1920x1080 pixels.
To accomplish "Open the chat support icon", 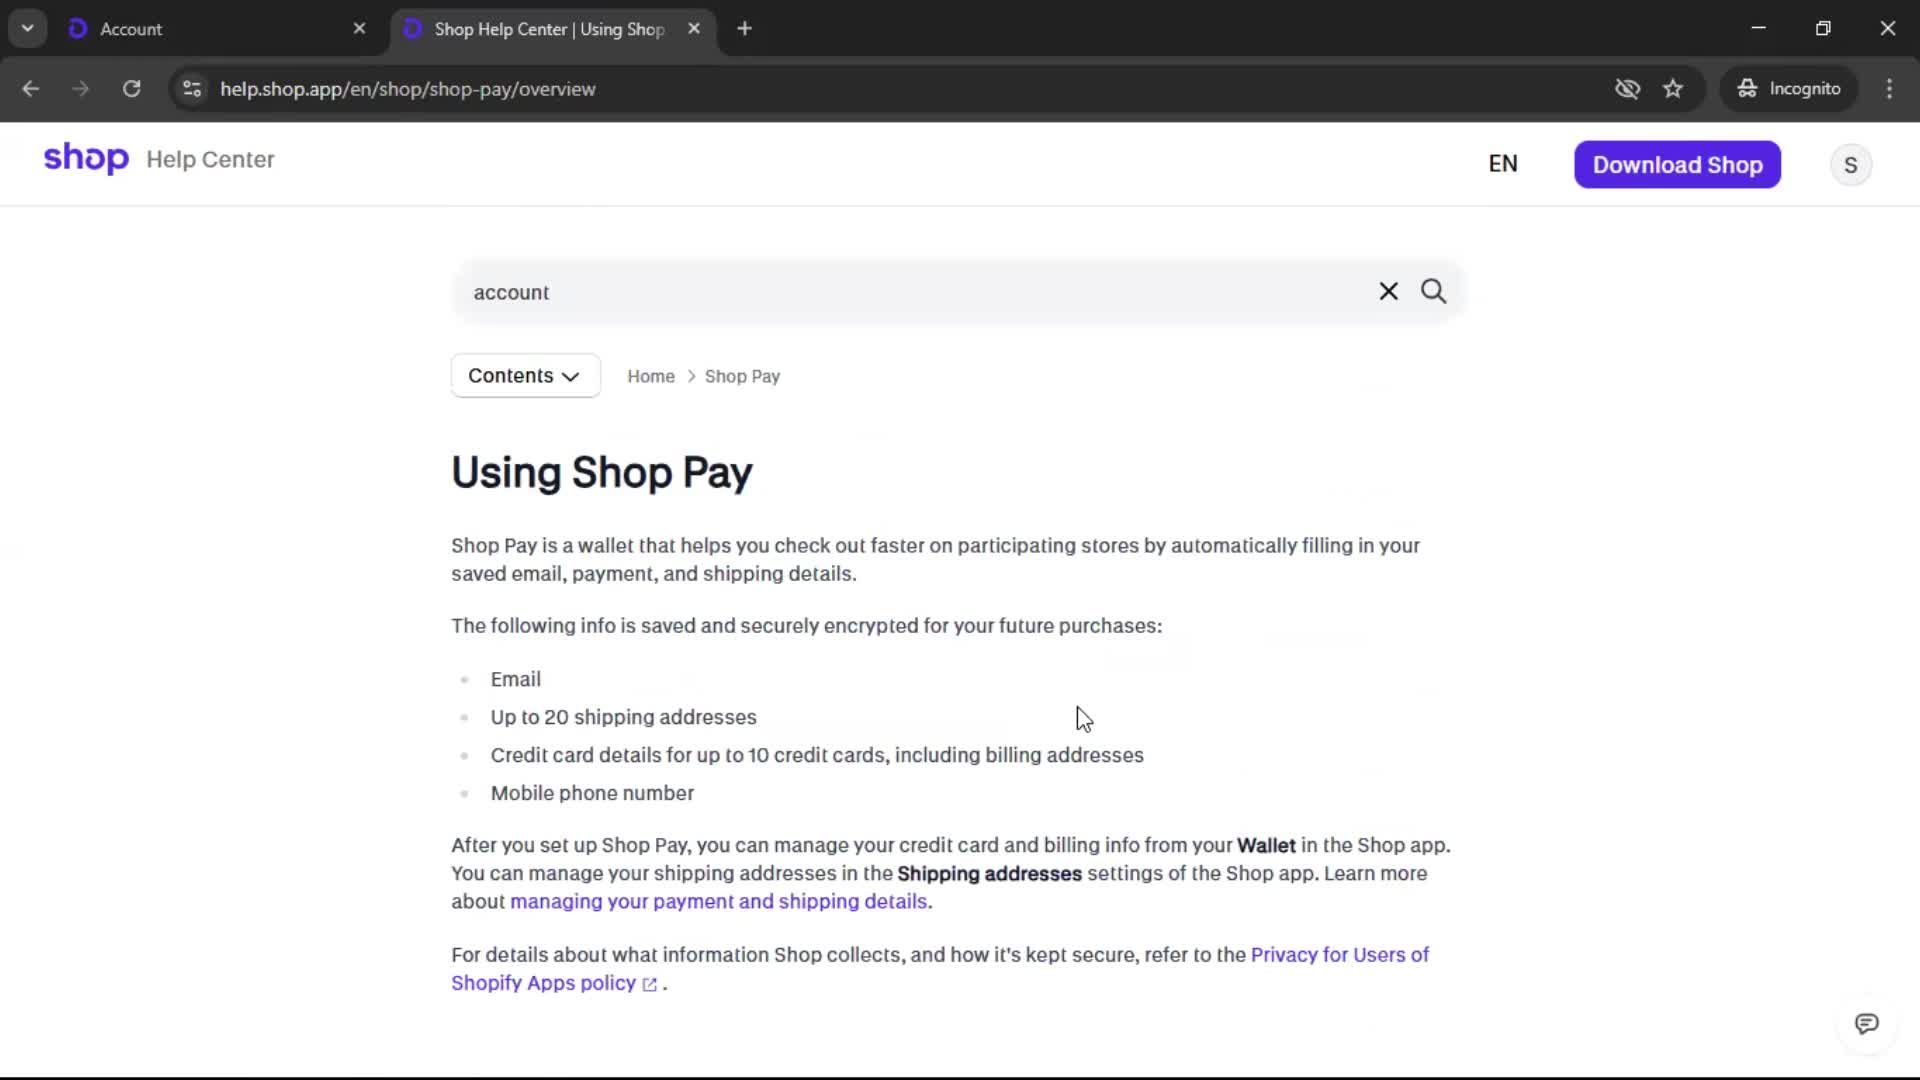I will 1866,1023.
